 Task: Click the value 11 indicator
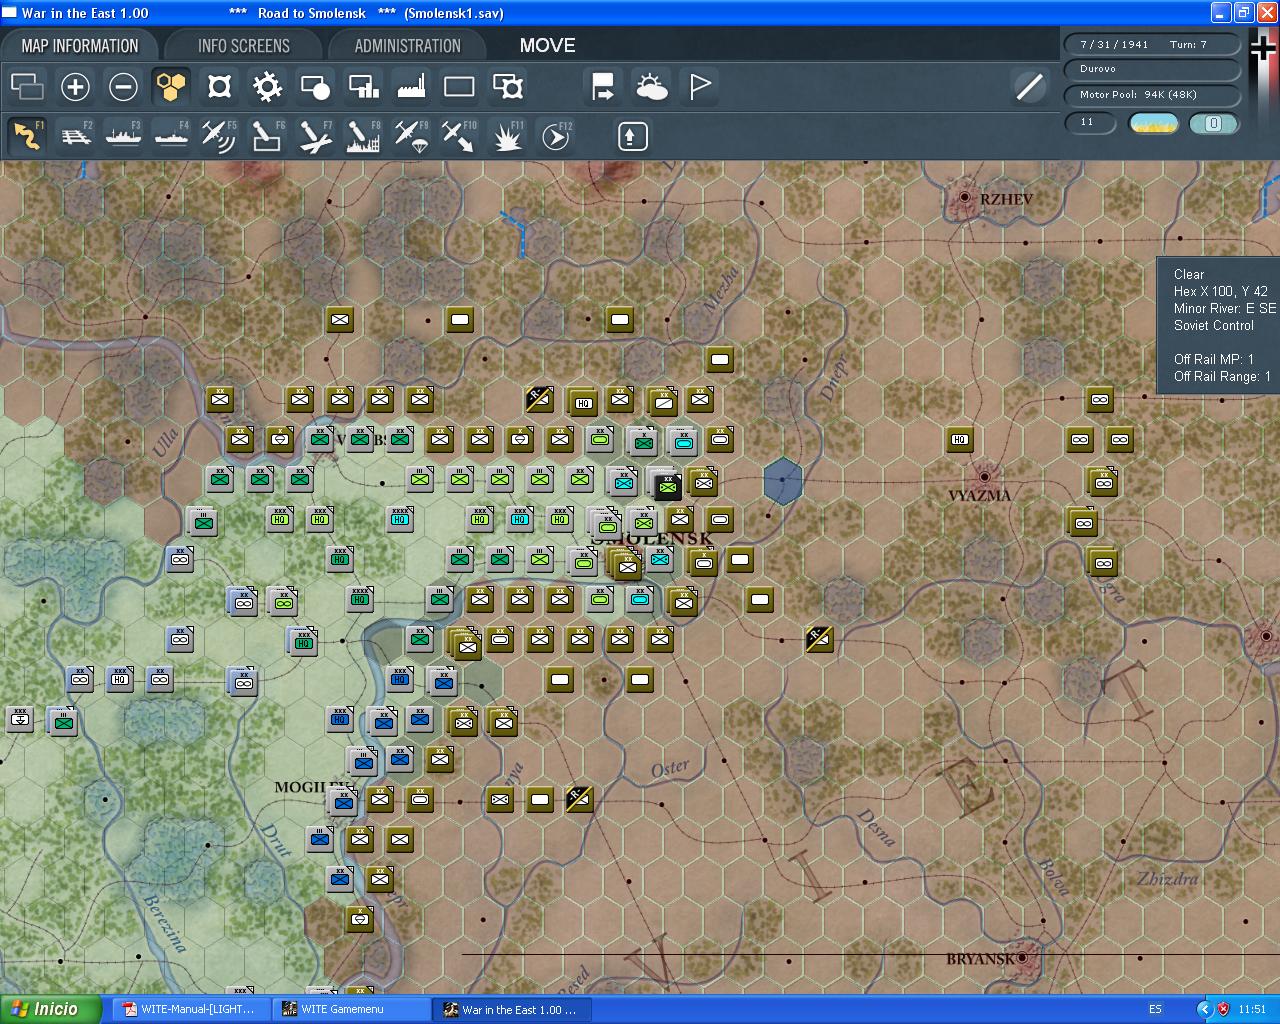coord(1091,123)
